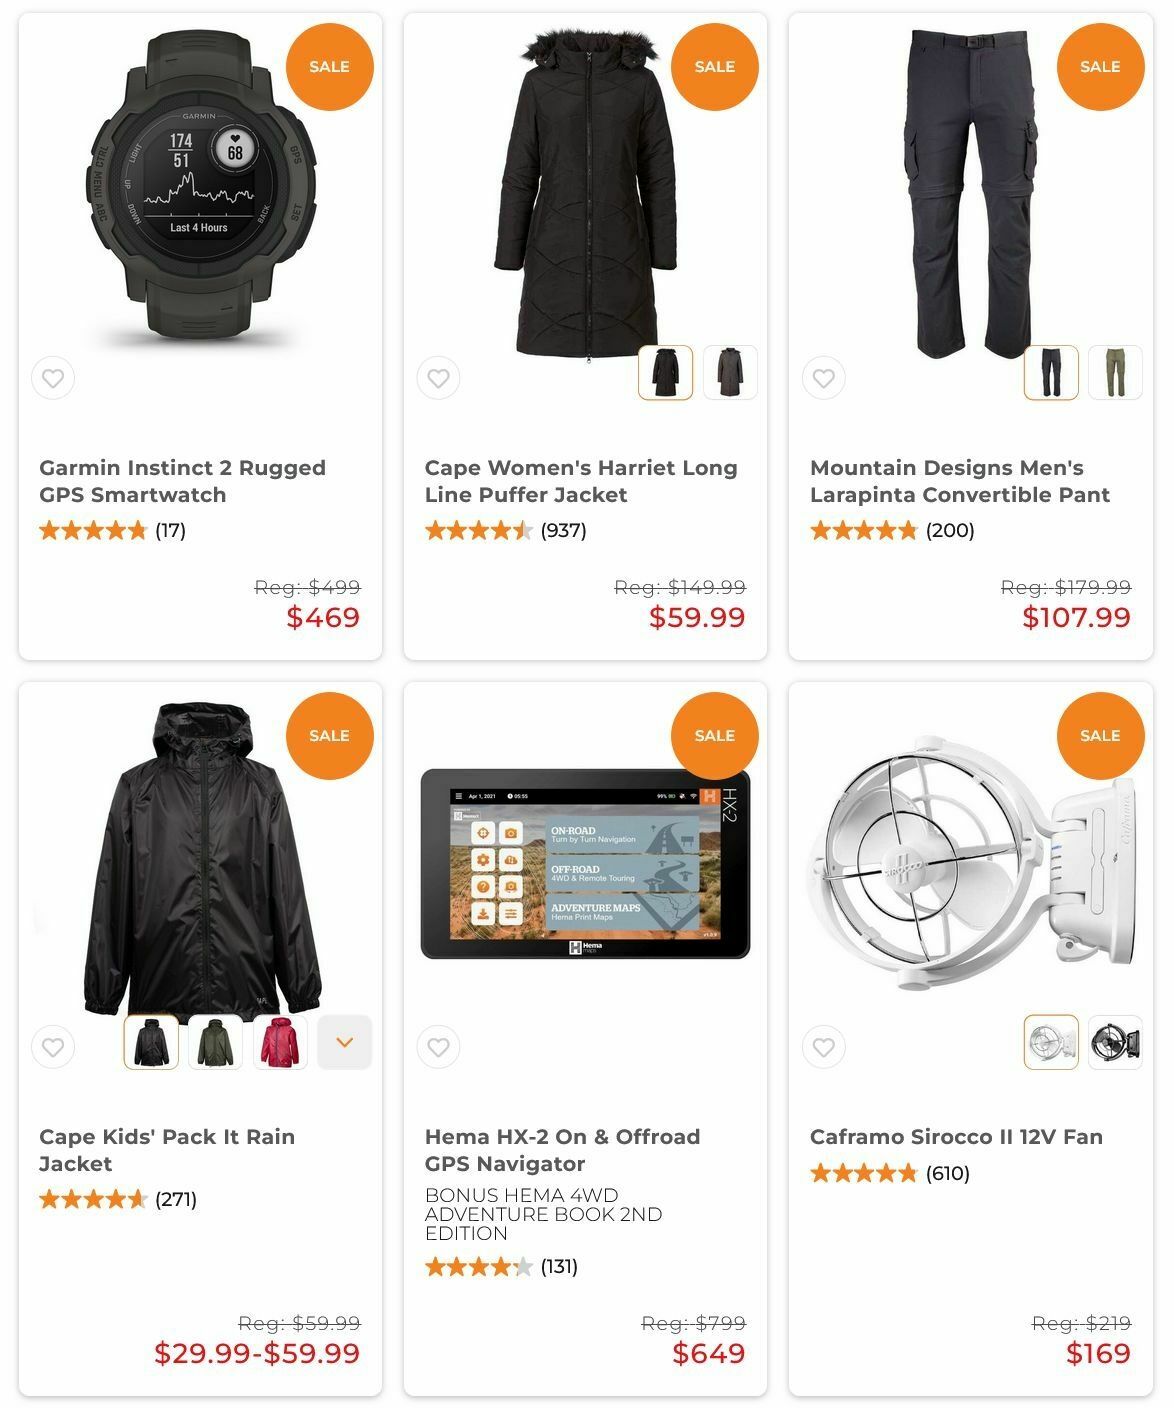This screenshot has width=1174, height=1408.
Task: Open Caframo Sirocco II 12V Fan page
Action: tap(956, 1137)
